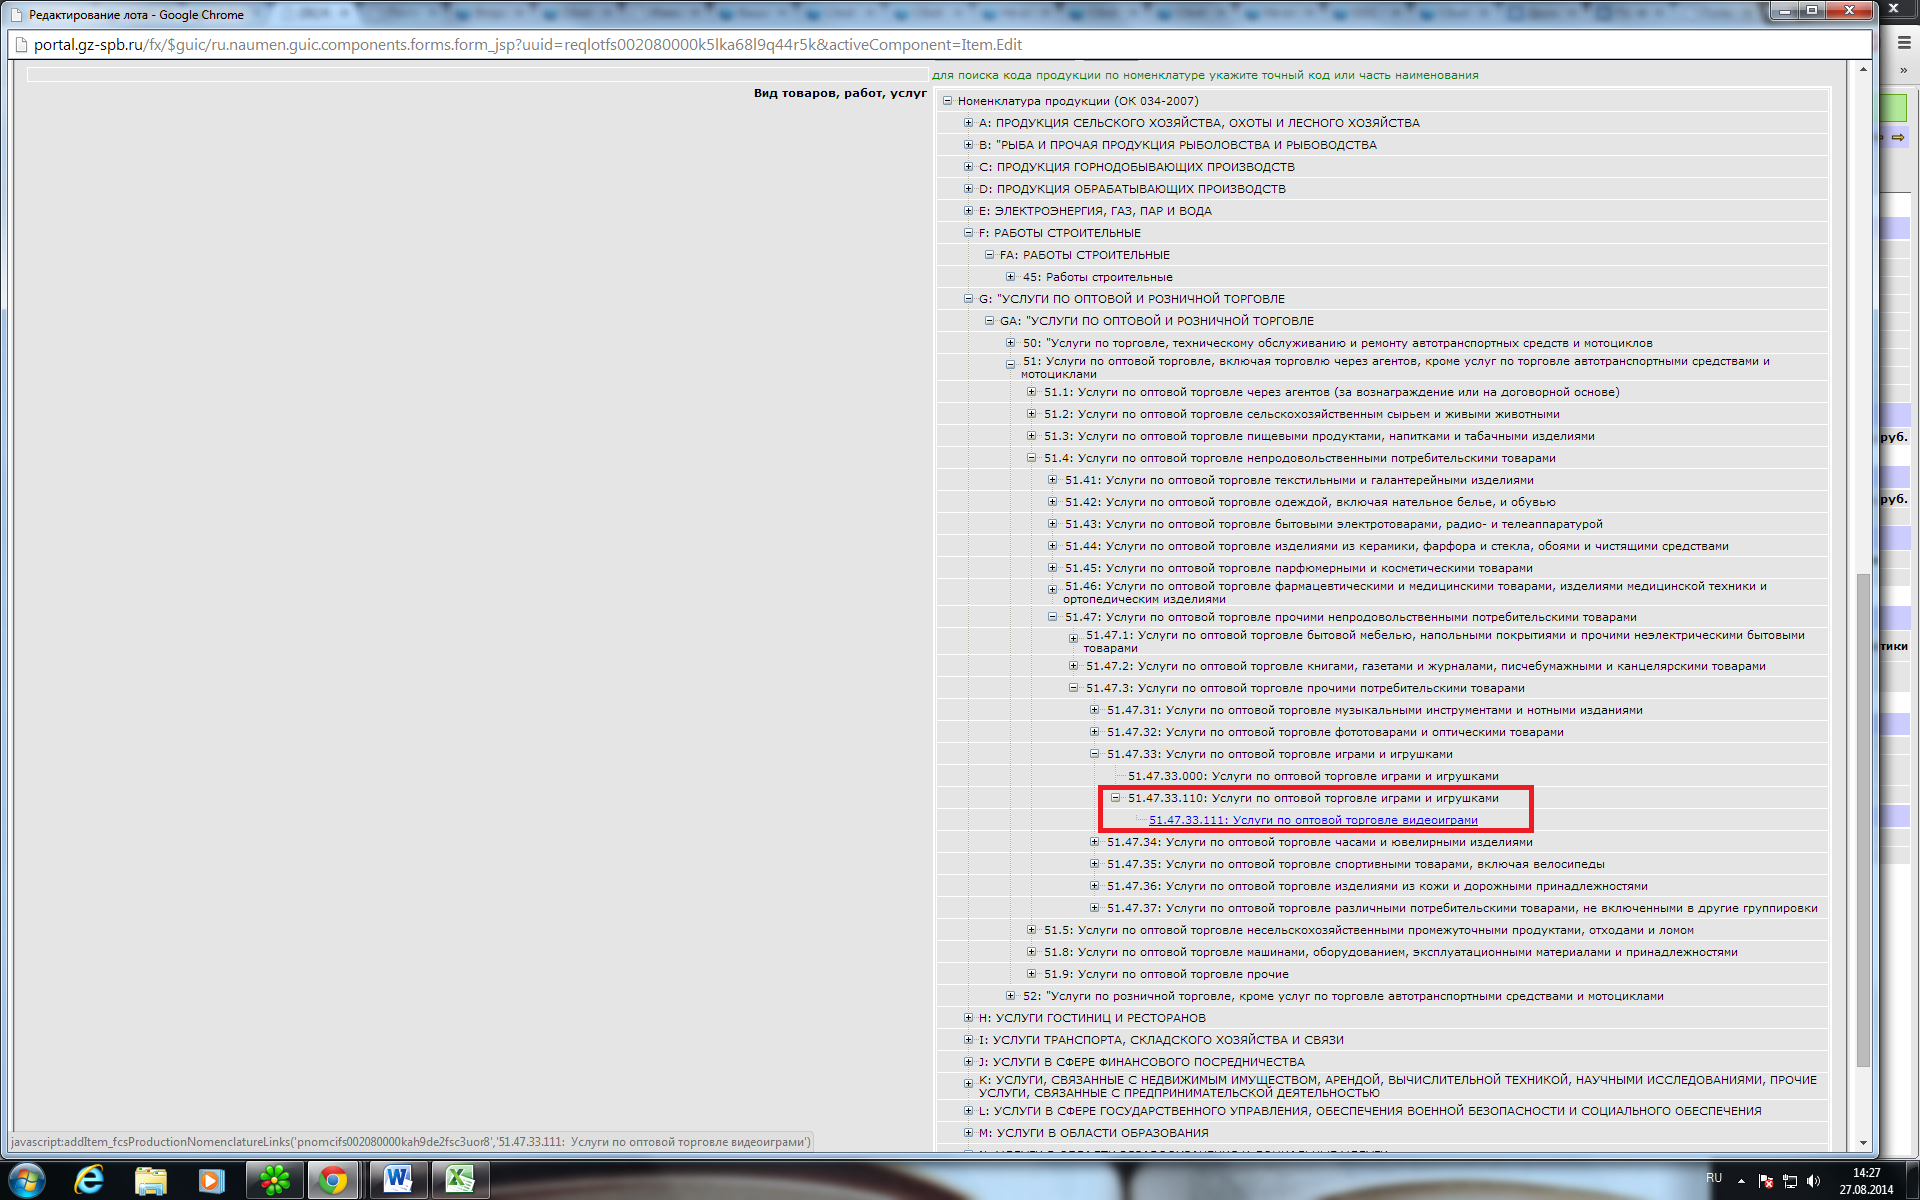Open the Chrome menu hamburger icon

[1904, 43]
